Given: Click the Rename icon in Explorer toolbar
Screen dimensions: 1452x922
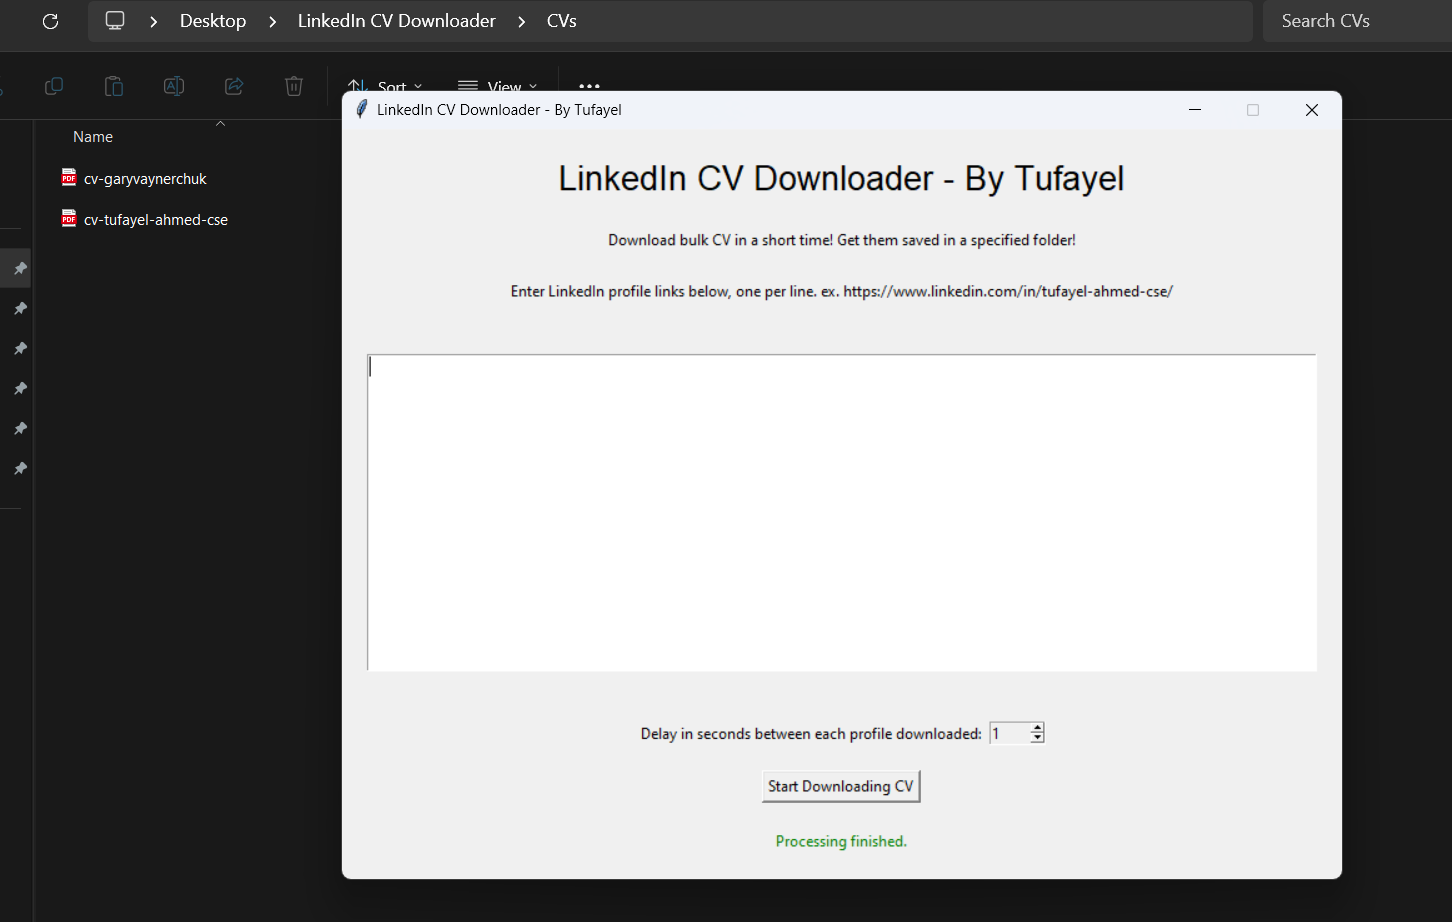Looking at the screenshot, I should 174,86.
